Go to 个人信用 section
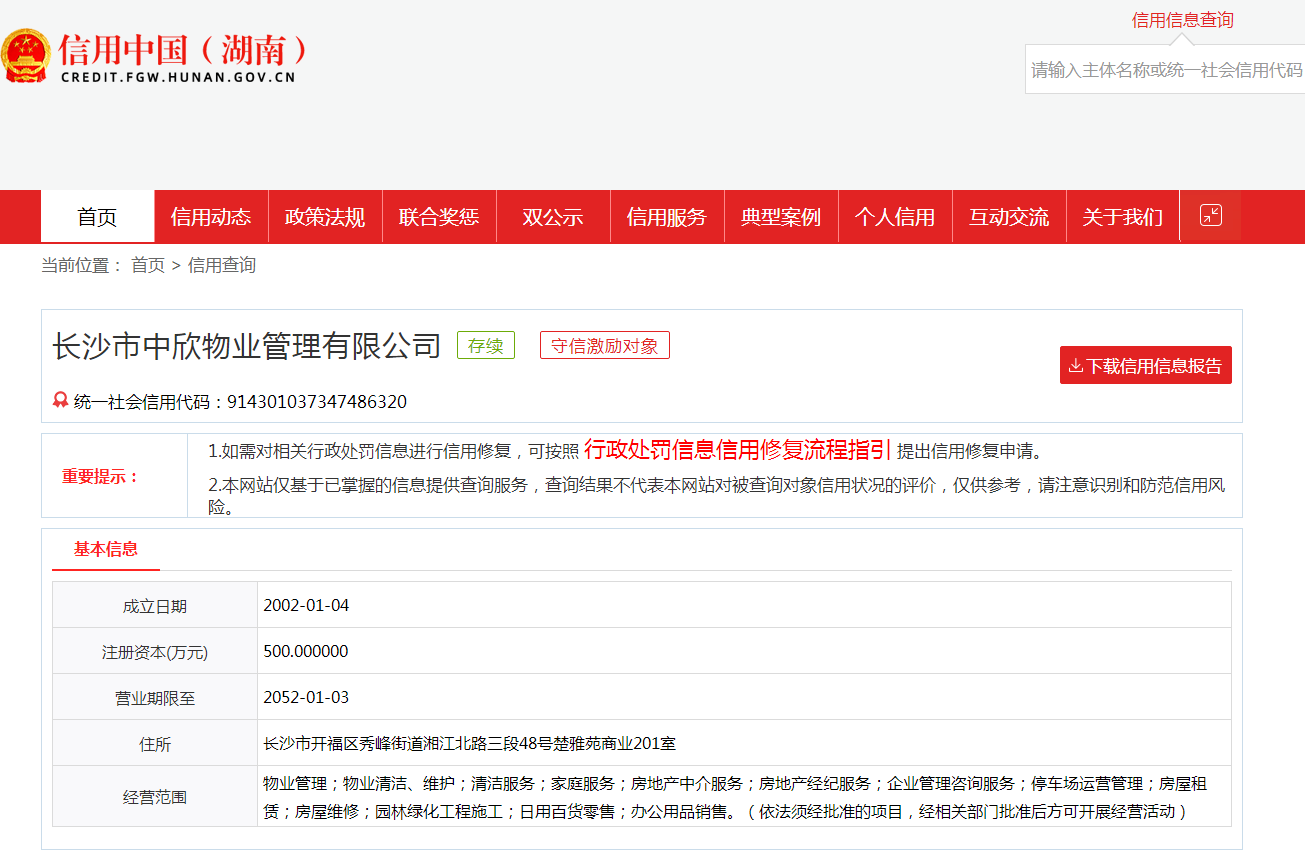The width and height of the screenshot is (1305, 855). point(895,217)
